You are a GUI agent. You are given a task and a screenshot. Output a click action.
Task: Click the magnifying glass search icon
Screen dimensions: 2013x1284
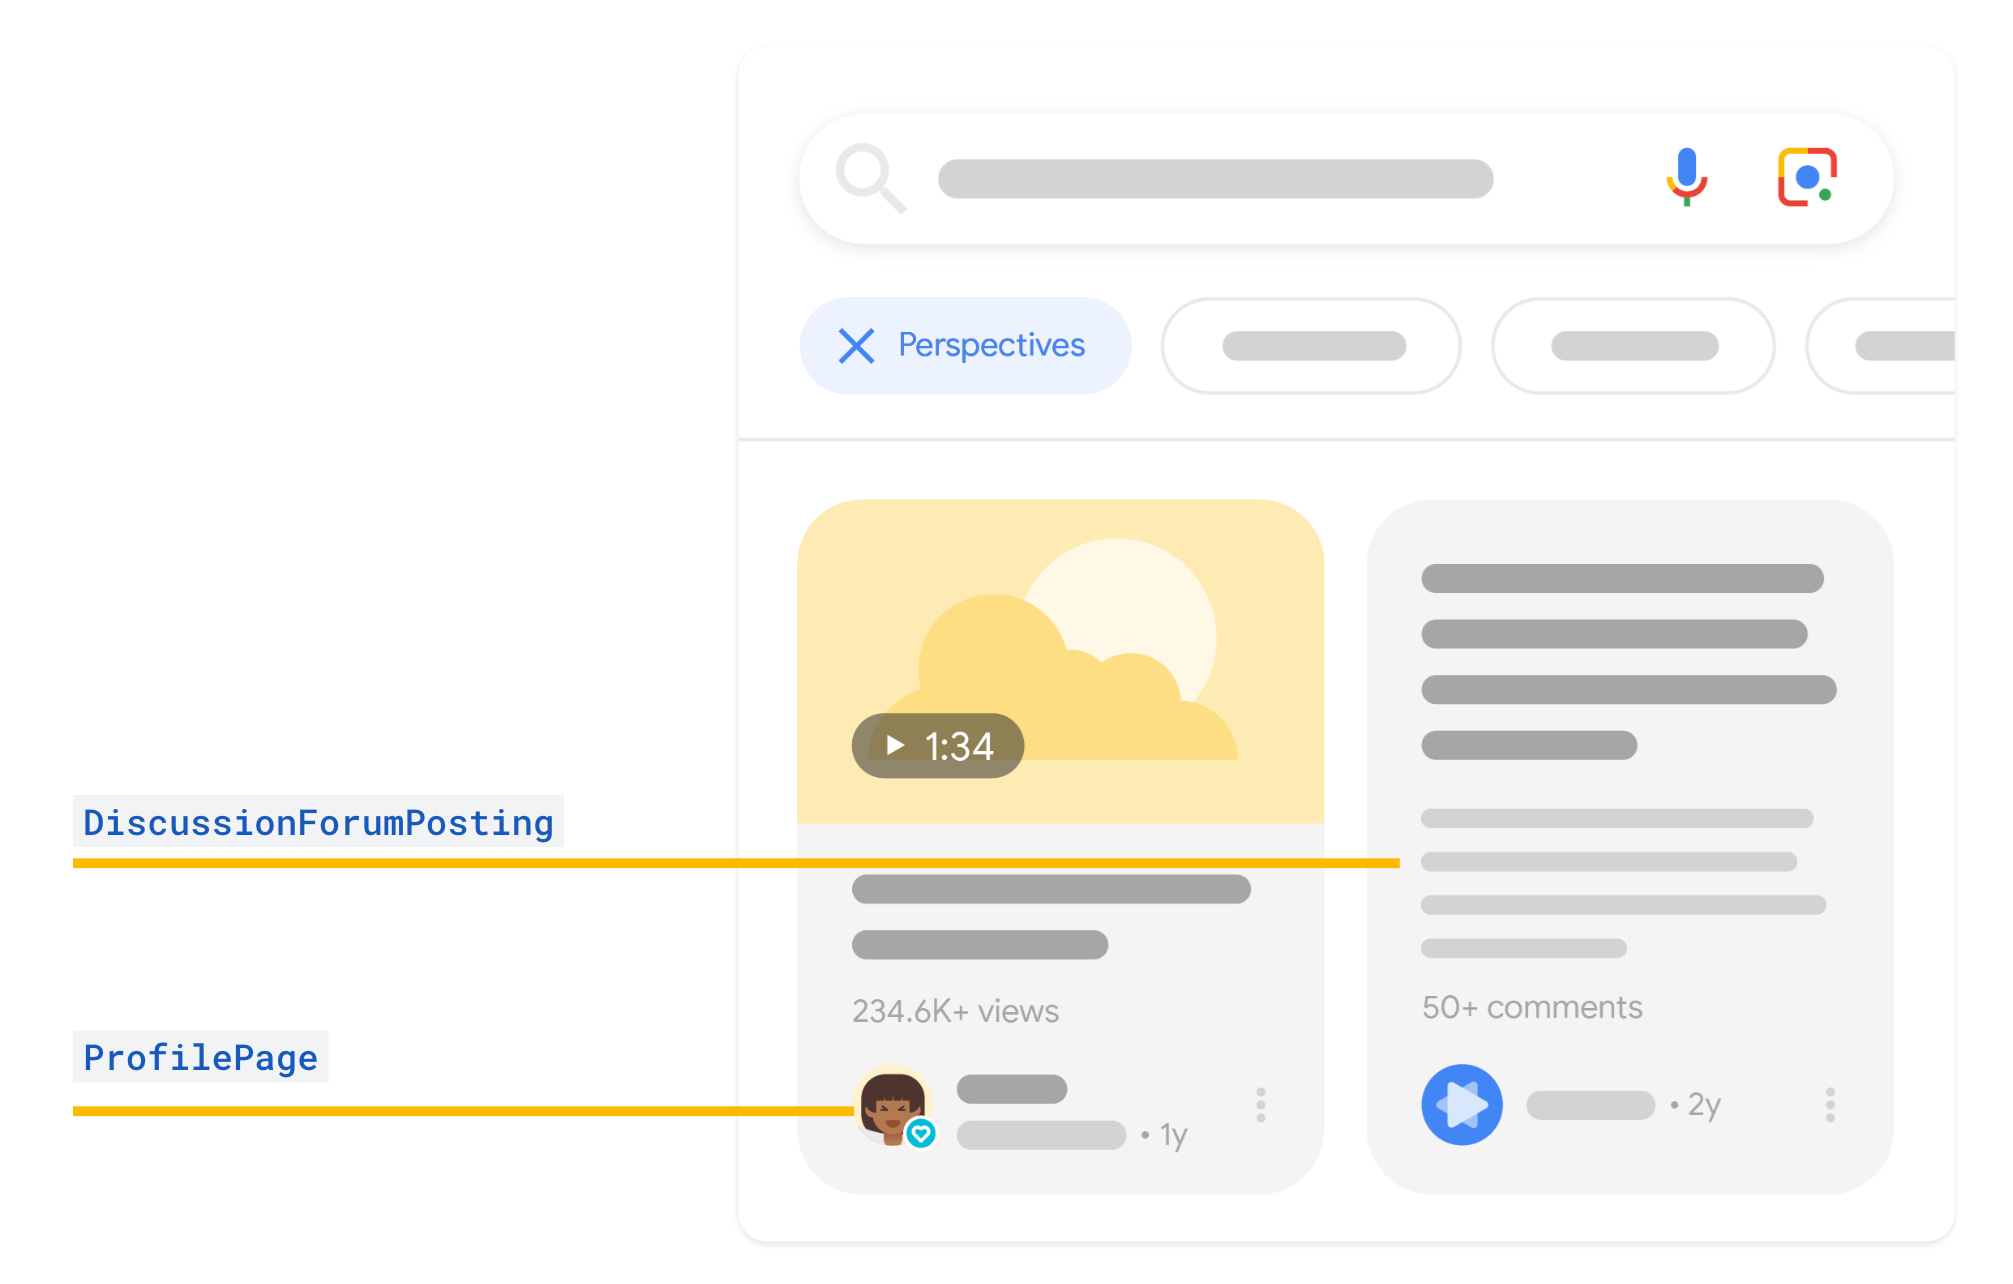(x=871, y=178)
